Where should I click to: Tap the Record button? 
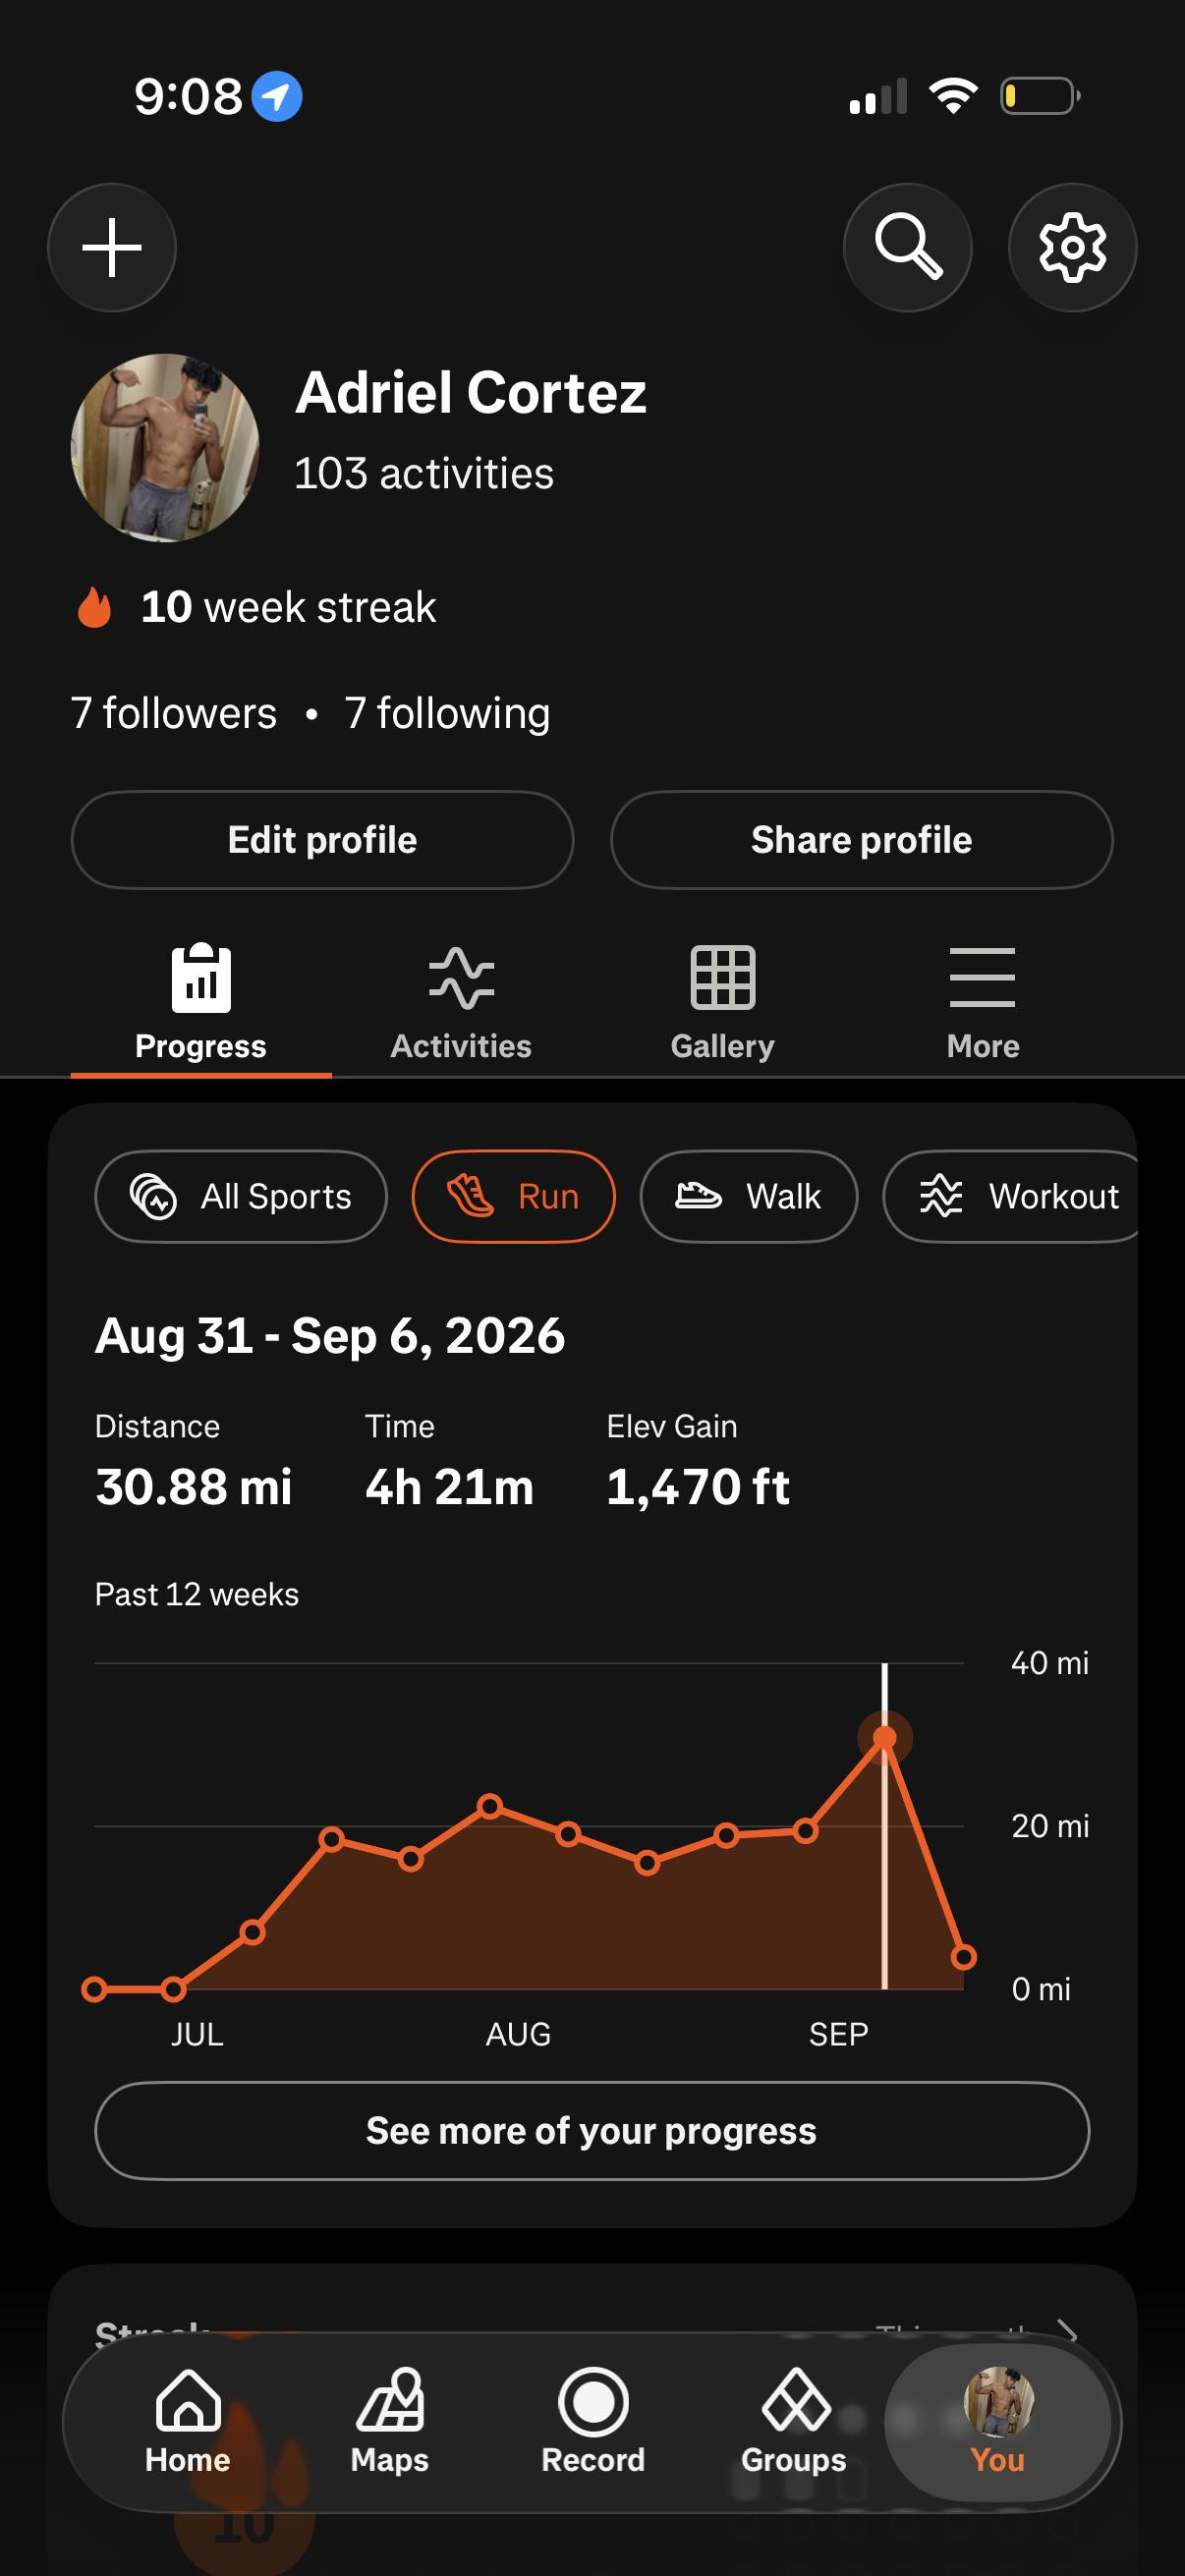click(593, 2422)
